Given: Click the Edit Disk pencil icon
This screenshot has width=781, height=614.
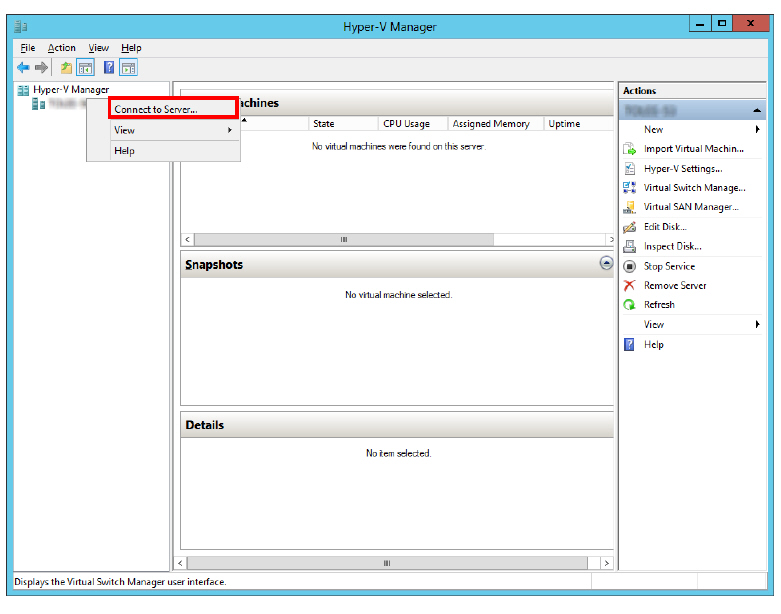Looking at the screenshot, I should pos(630,227).
